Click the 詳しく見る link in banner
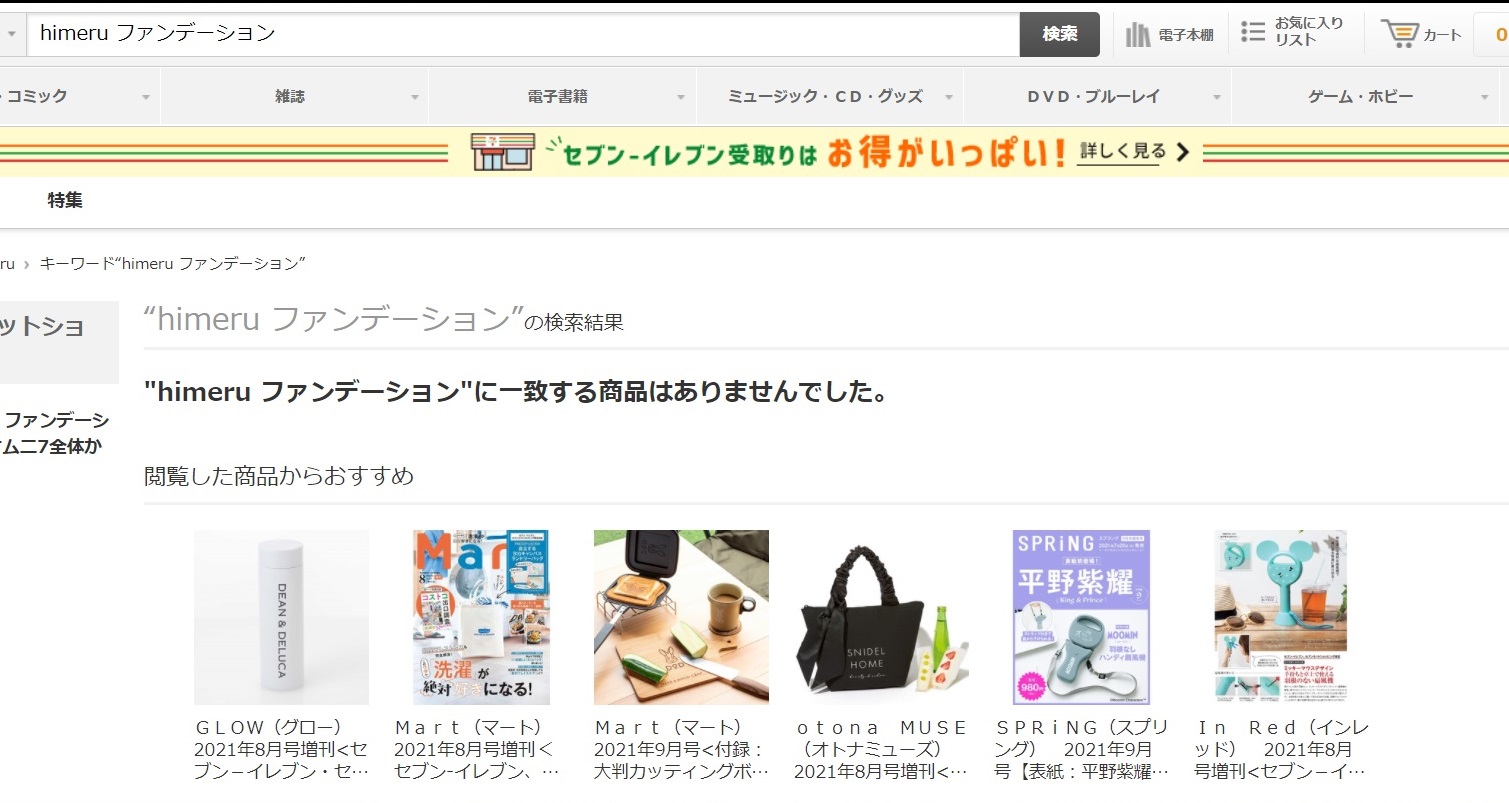 pyautogui.click(x=1122, y=152)
